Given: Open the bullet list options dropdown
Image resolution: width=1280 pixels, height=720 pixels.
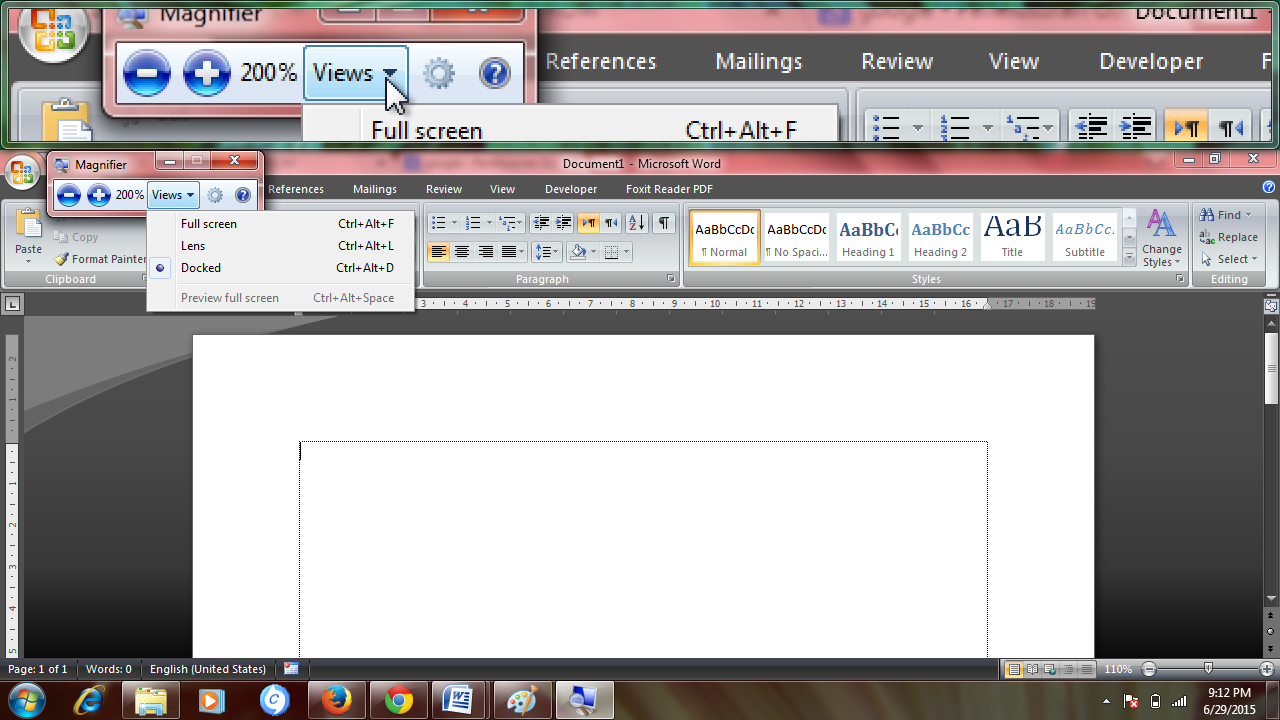Looking at the screenshot, I should pyautogui.click(x=453, y=222).
